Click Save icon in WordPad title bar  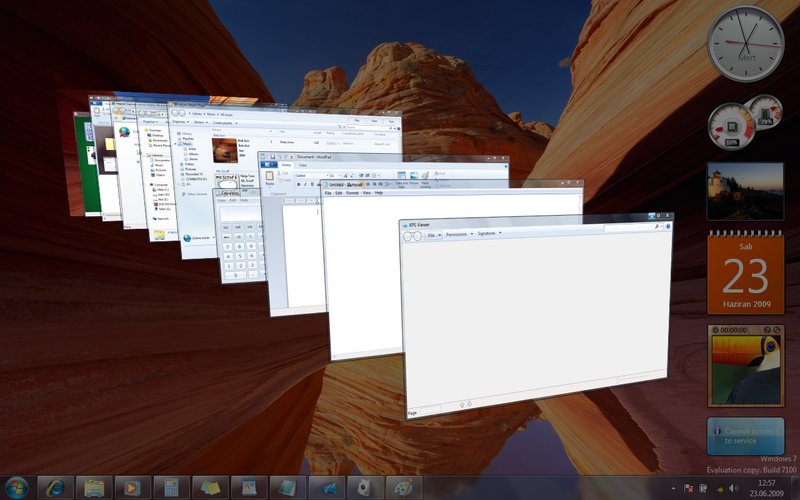tap(273, 157)
